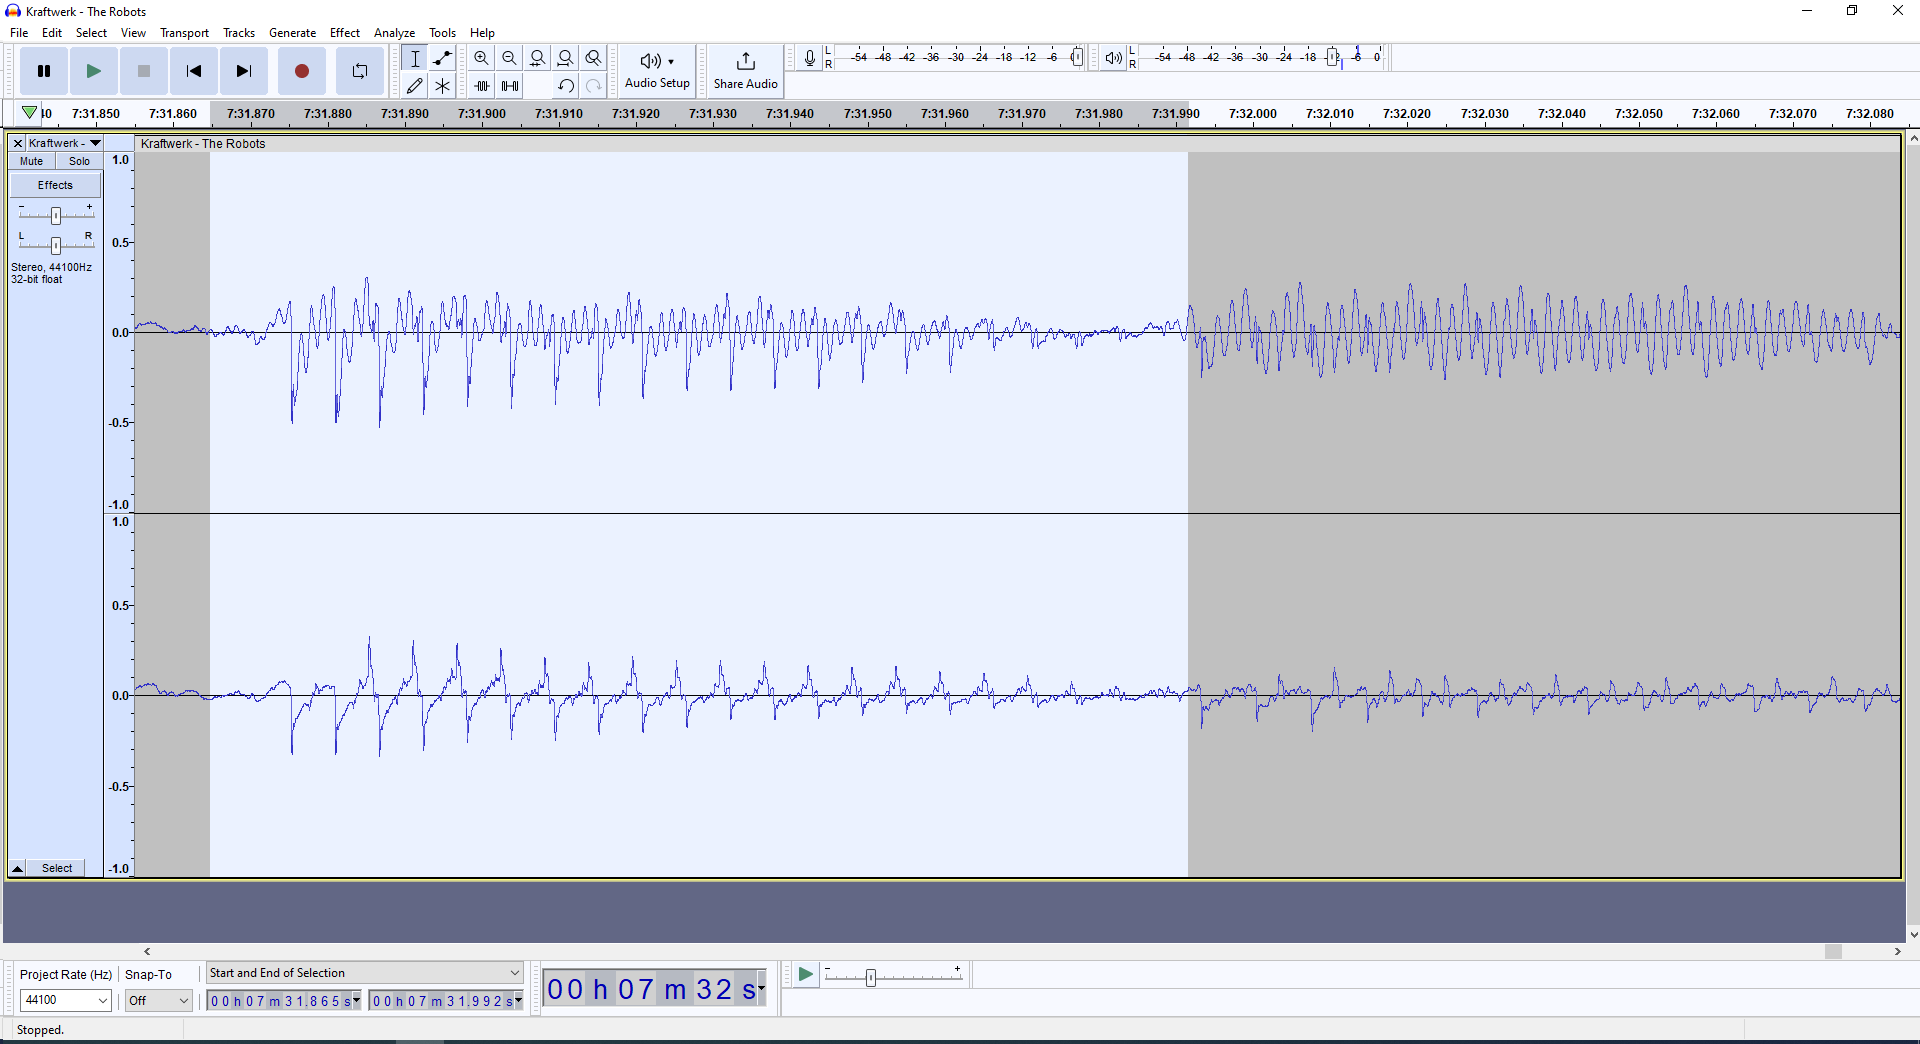Start playback with the green Play button
This screenshot has height=1044, width=1920.
click(94, 71)
